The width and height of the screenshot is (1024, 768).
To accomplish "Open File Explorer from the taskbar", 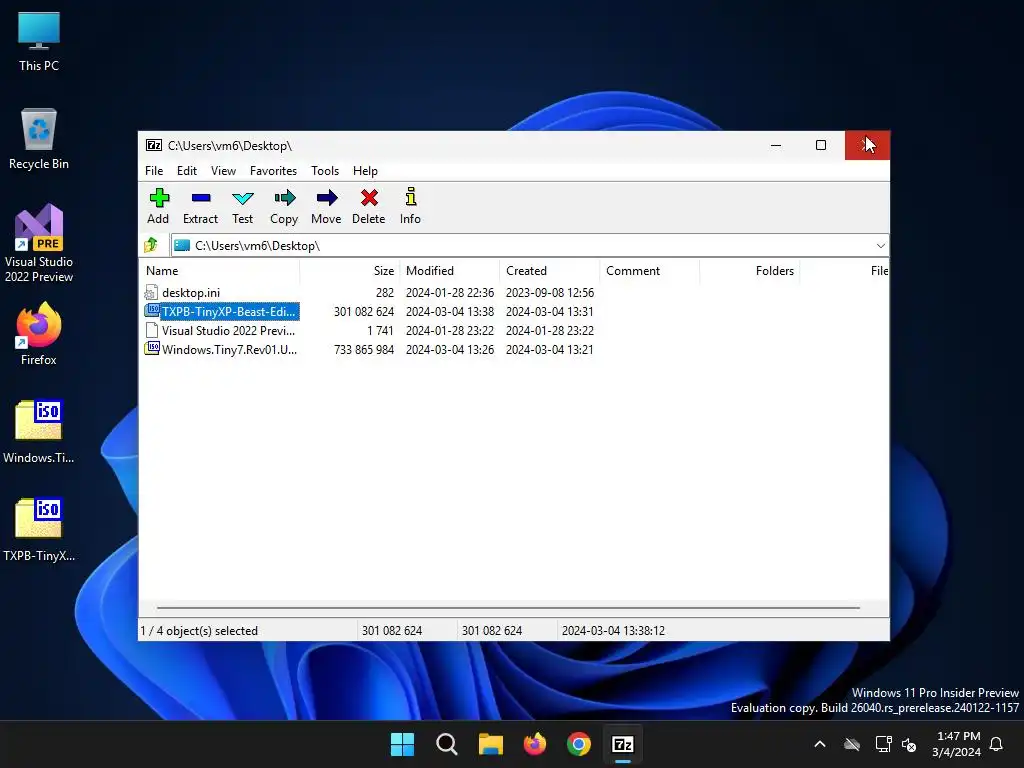I will coord(490,744).
